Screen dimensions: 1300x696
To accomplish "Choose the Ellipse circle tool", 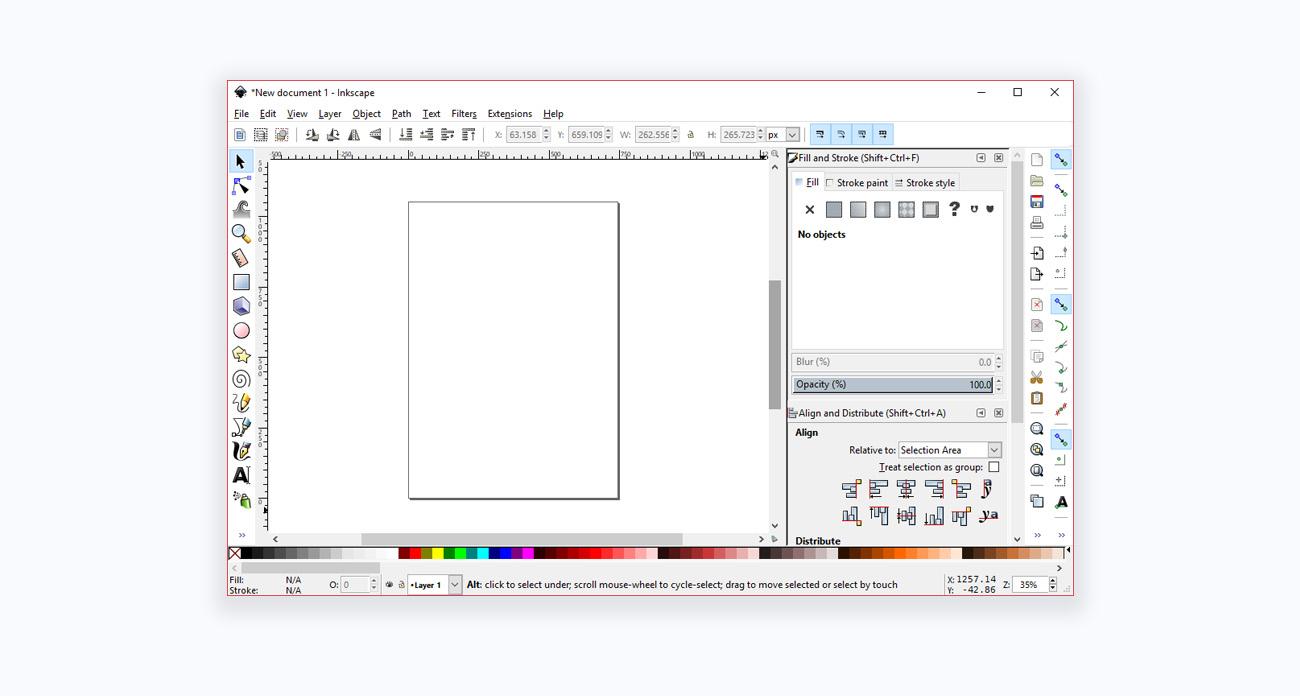I will point(241,331).
